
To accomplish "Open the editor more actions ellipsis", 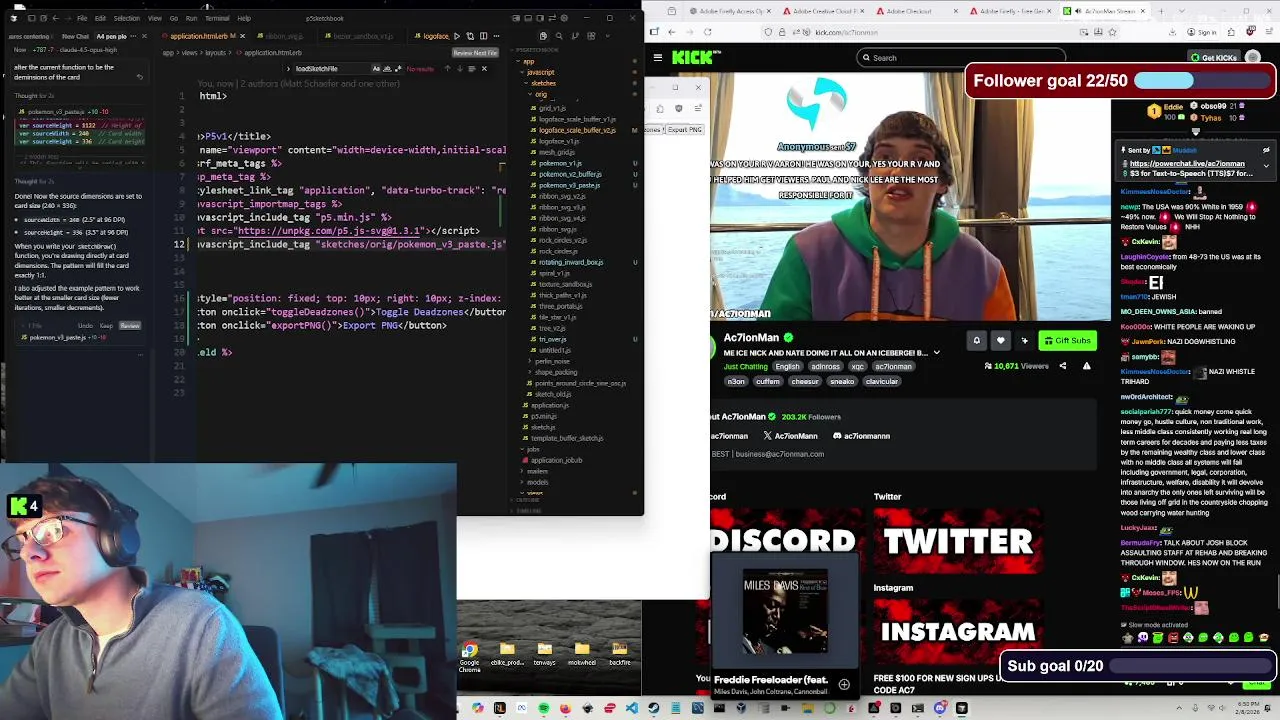I will click(497, 36).
